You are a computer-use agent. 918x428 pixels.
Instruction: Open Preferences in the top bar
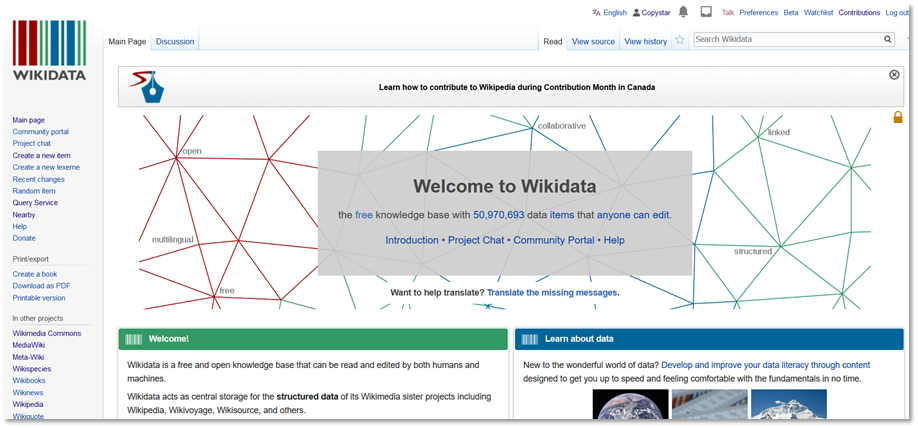click(759, 12)
